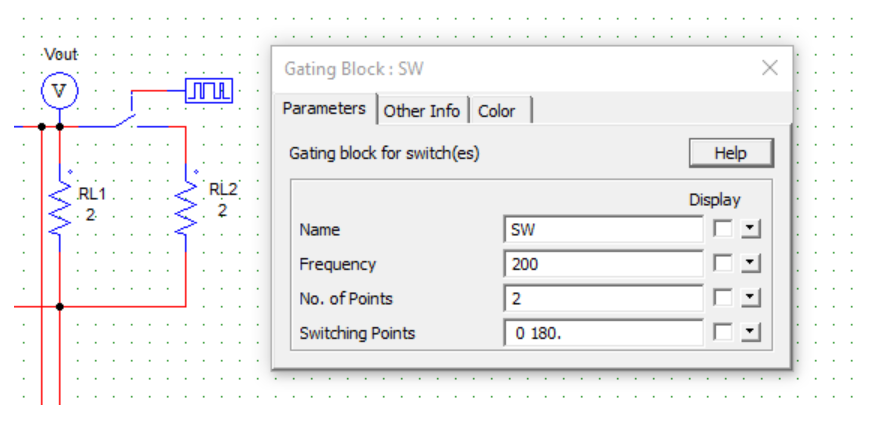Click the Switching Points parameter label

[357, 333]
